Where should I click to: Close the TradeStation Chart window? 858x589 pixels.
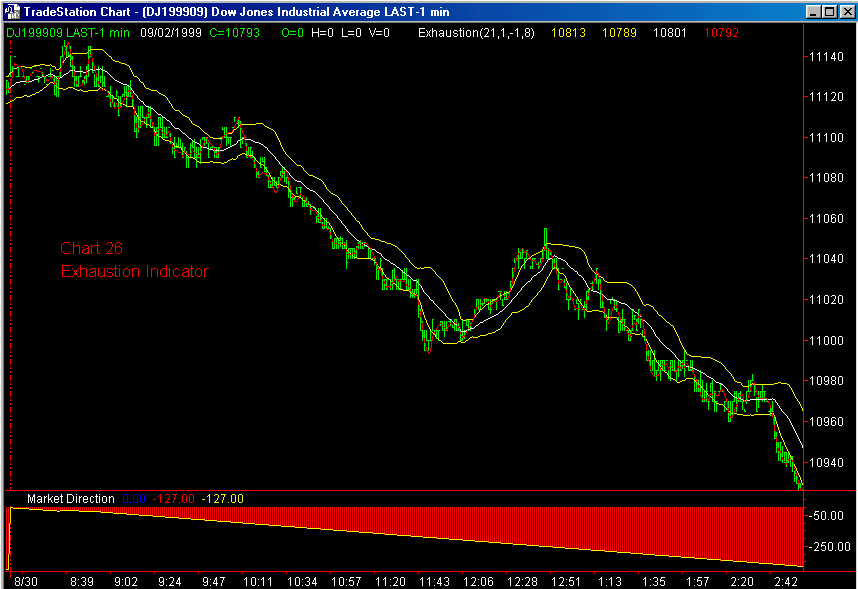[847, 11]
